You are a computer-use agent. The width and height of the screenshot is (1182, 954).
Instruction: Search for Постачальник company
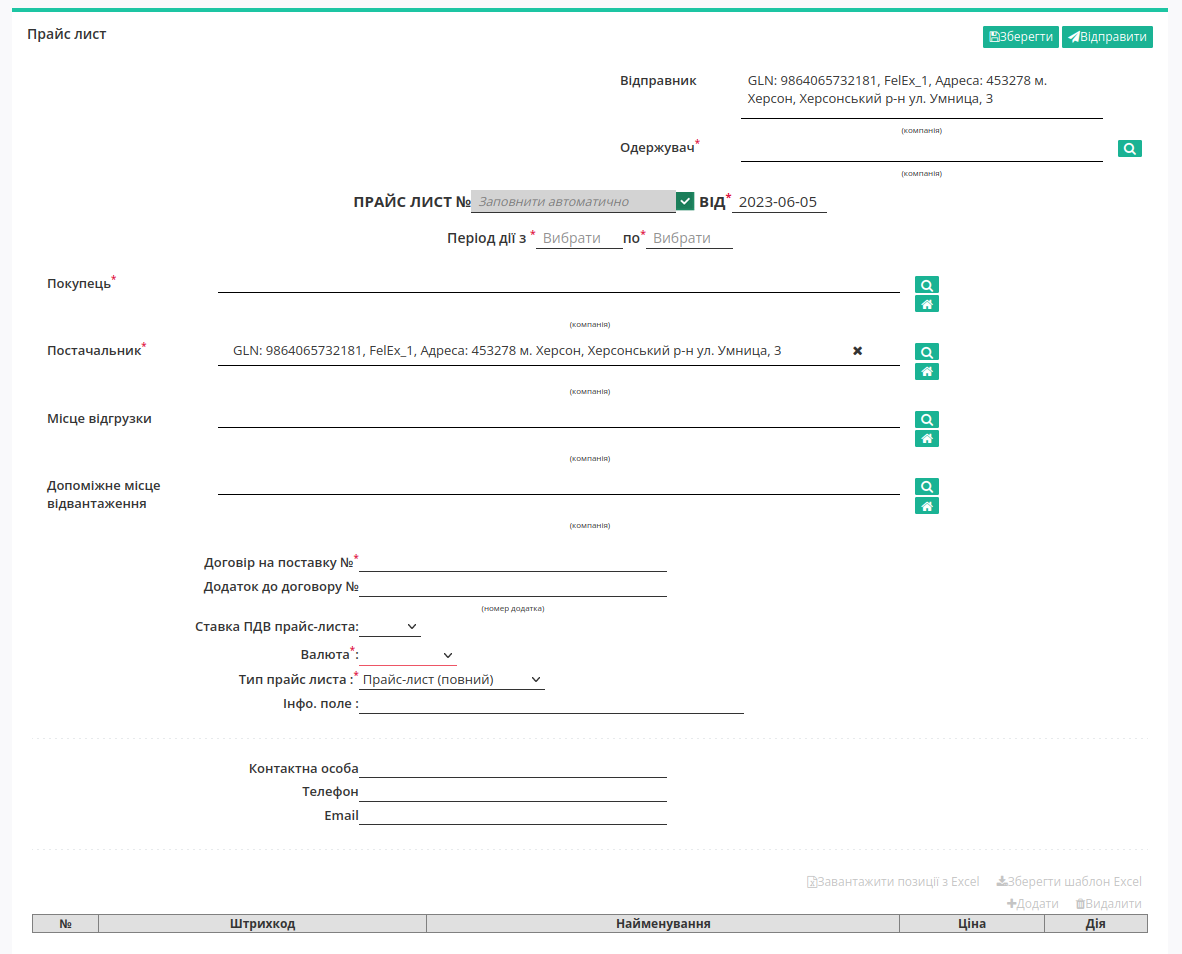tap(926, 352)
